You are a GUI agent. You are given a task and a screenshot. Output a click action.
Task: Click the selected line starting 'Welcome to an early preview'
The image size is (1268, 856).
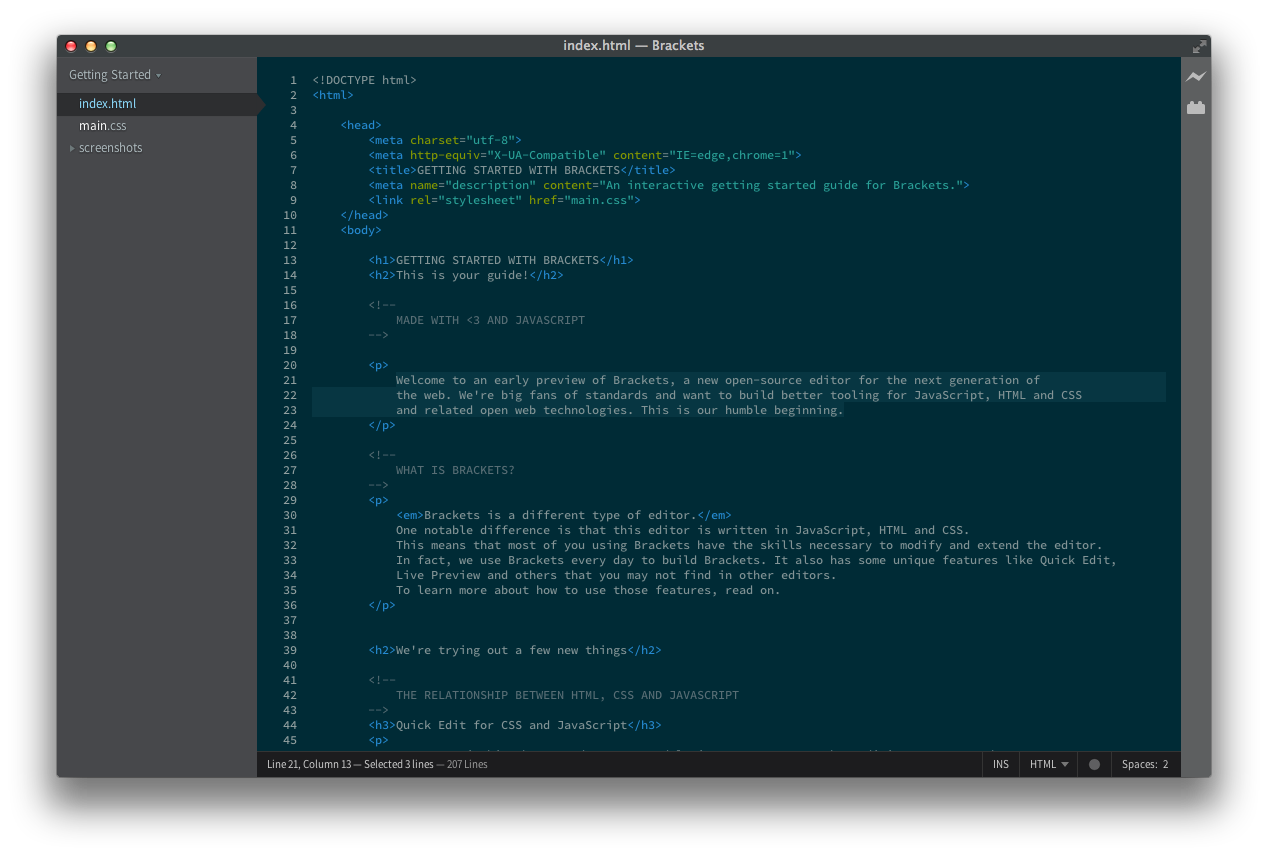coord(718,380)
